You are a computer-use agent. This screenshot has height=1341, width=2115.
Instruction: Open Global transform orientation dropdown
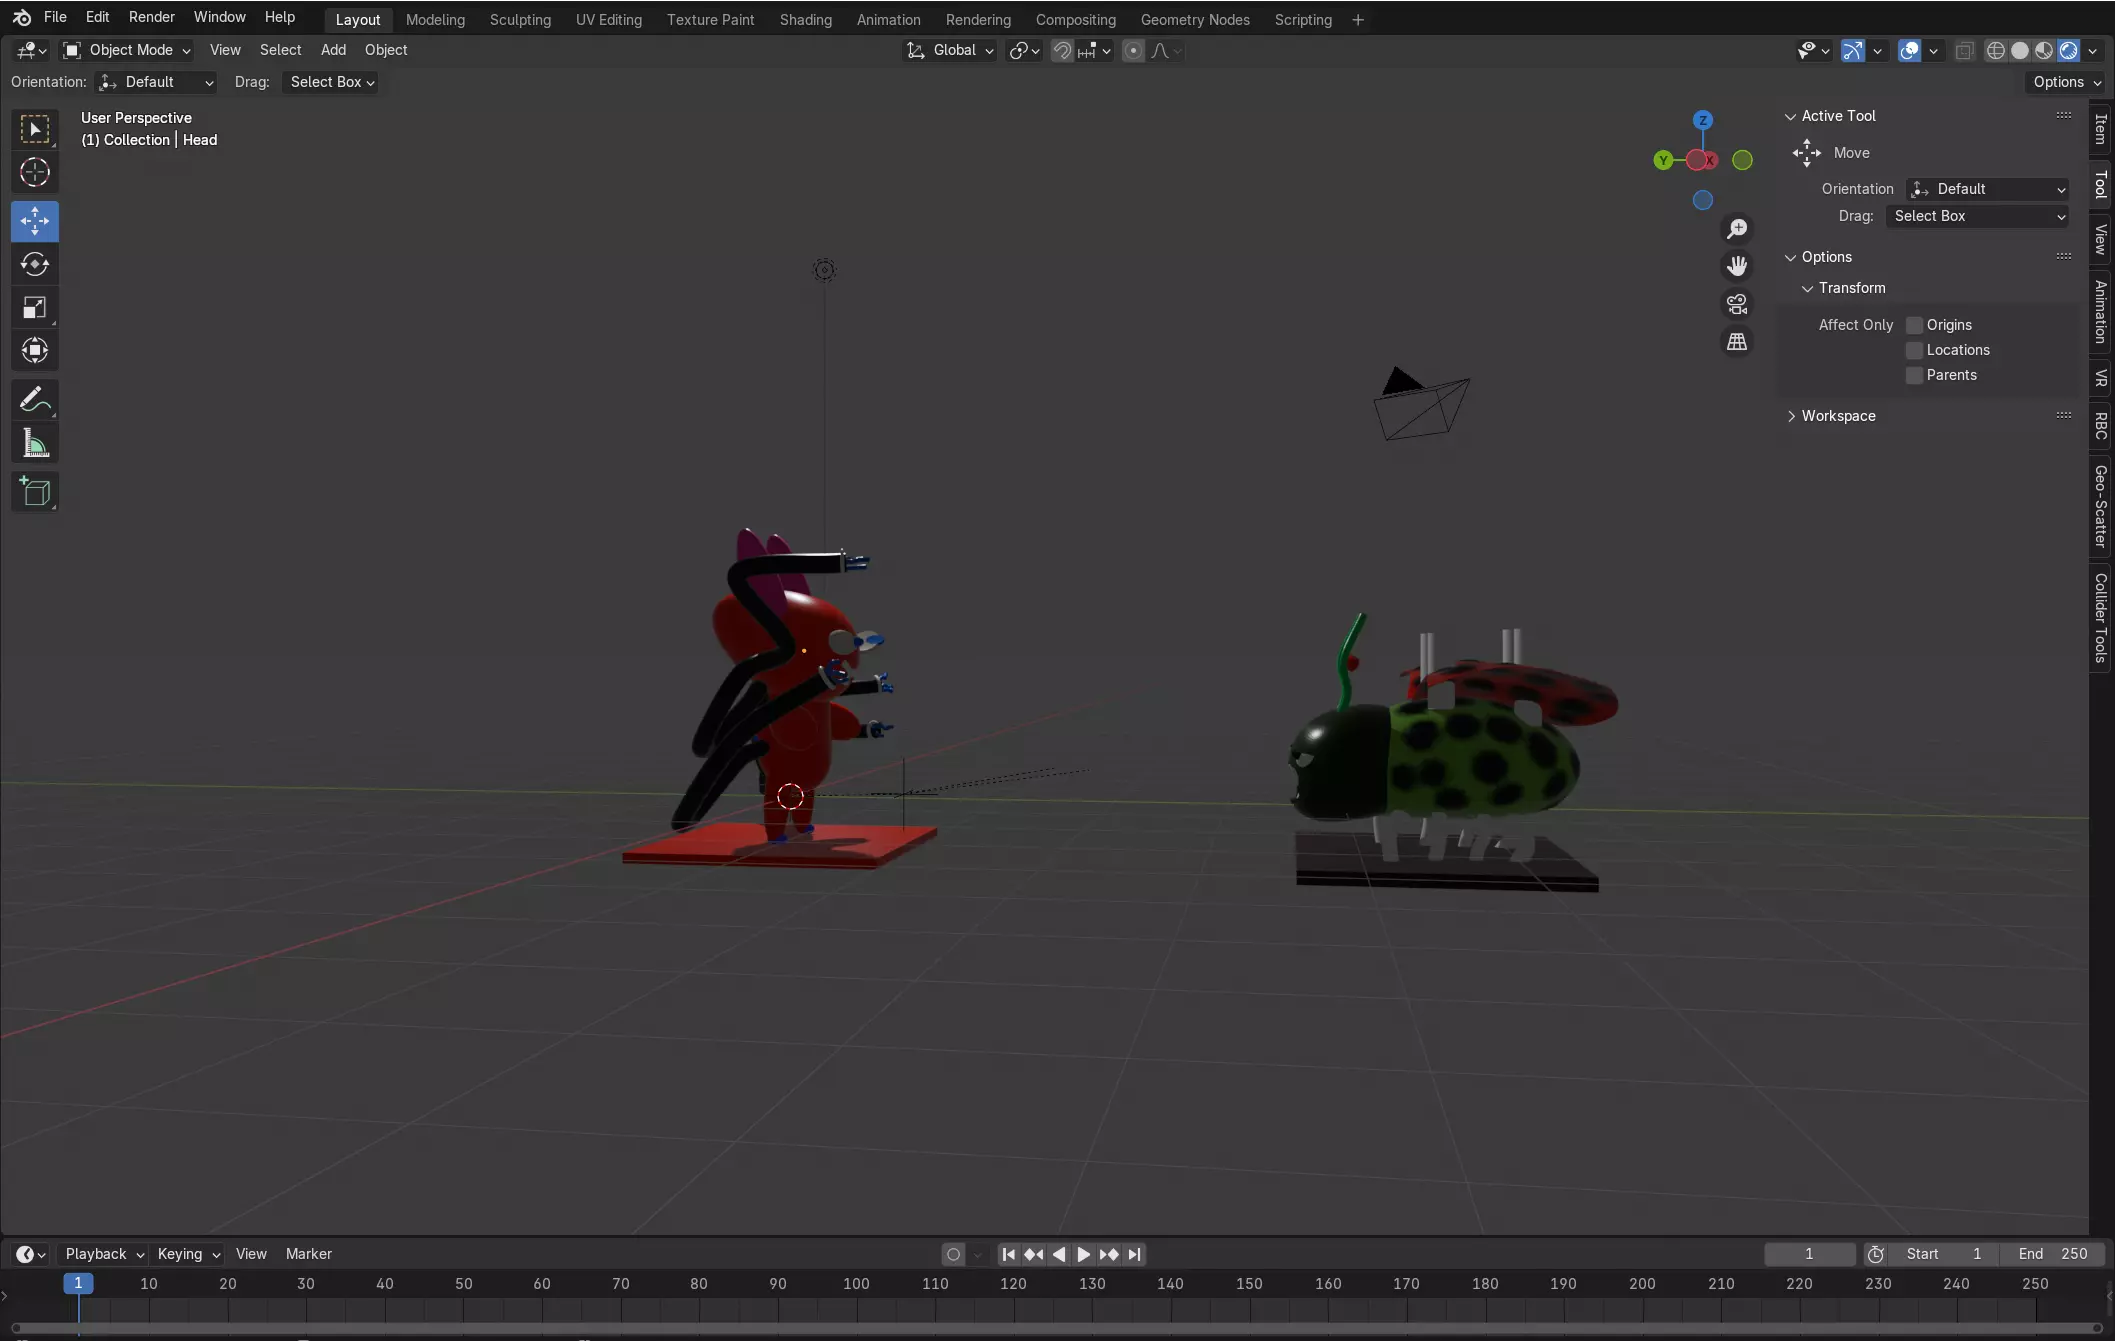950,50
